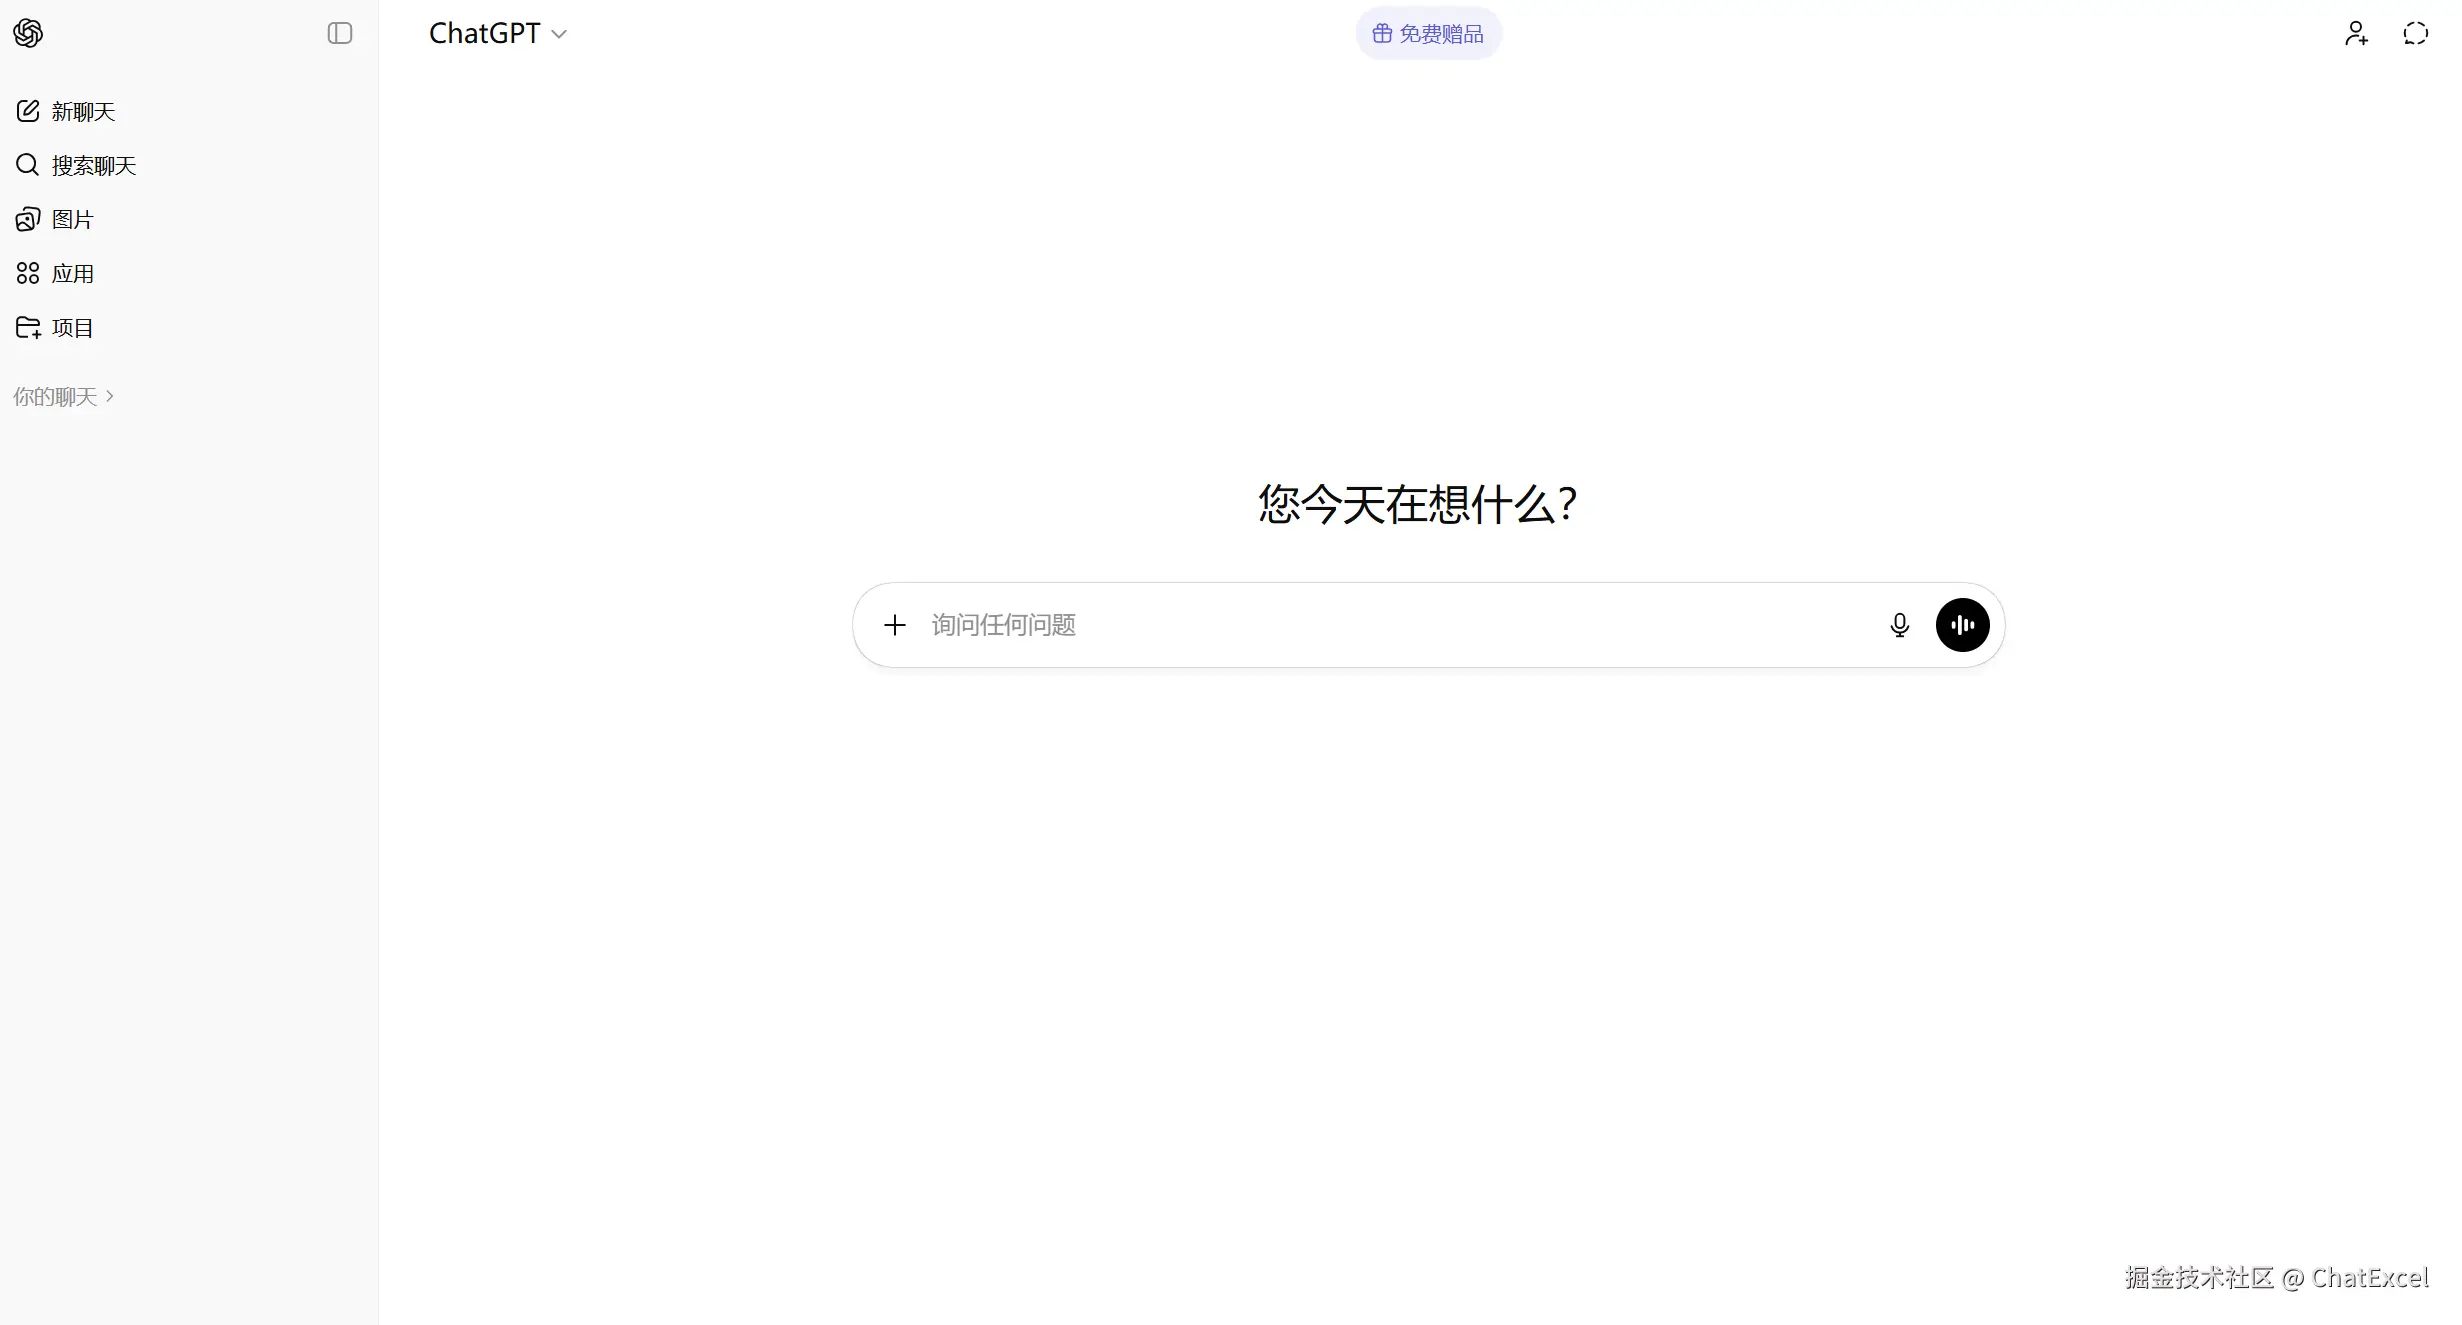Image resolution: width=2462 pixels, height=1325 pixels.
Task: Click the add-user invite icon
Action: click(2356, 33)
